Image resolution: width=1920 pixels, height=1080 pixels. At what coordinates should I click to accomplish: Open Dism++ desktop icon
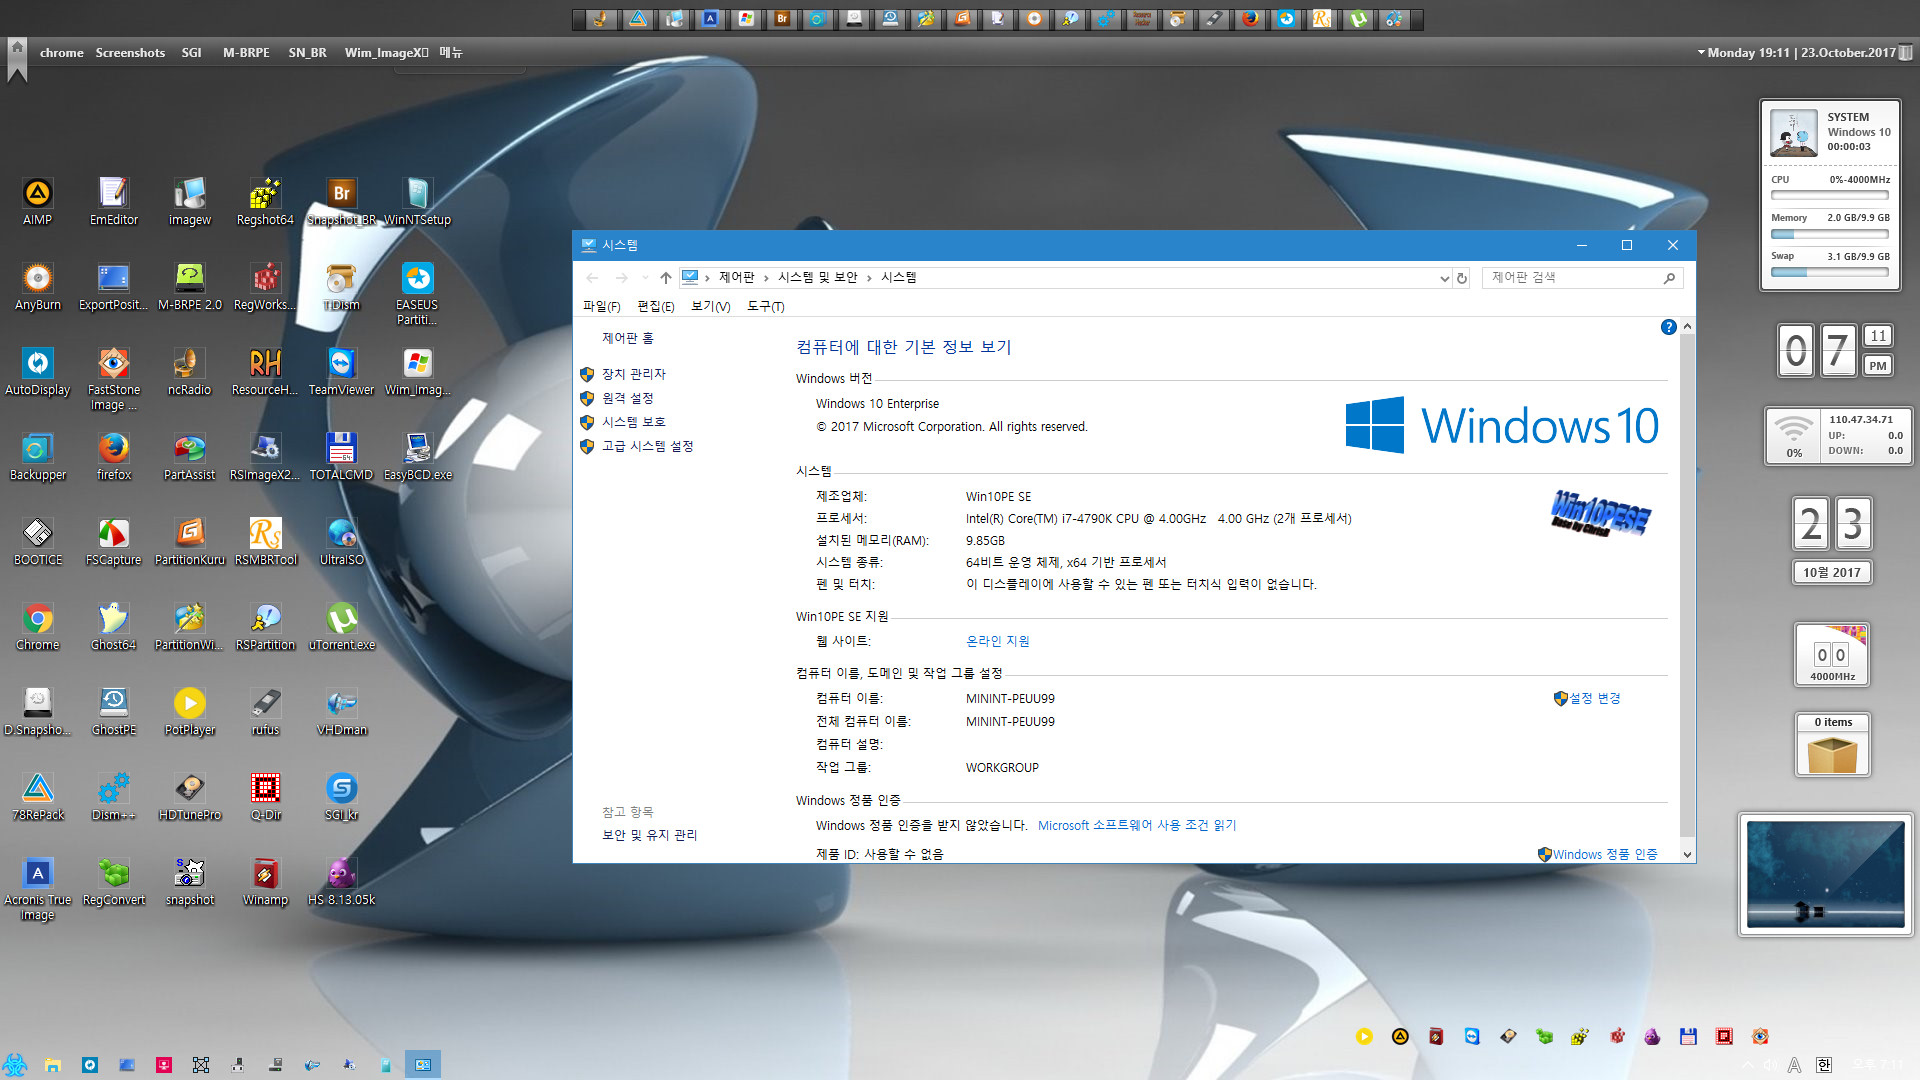point(114,795)
